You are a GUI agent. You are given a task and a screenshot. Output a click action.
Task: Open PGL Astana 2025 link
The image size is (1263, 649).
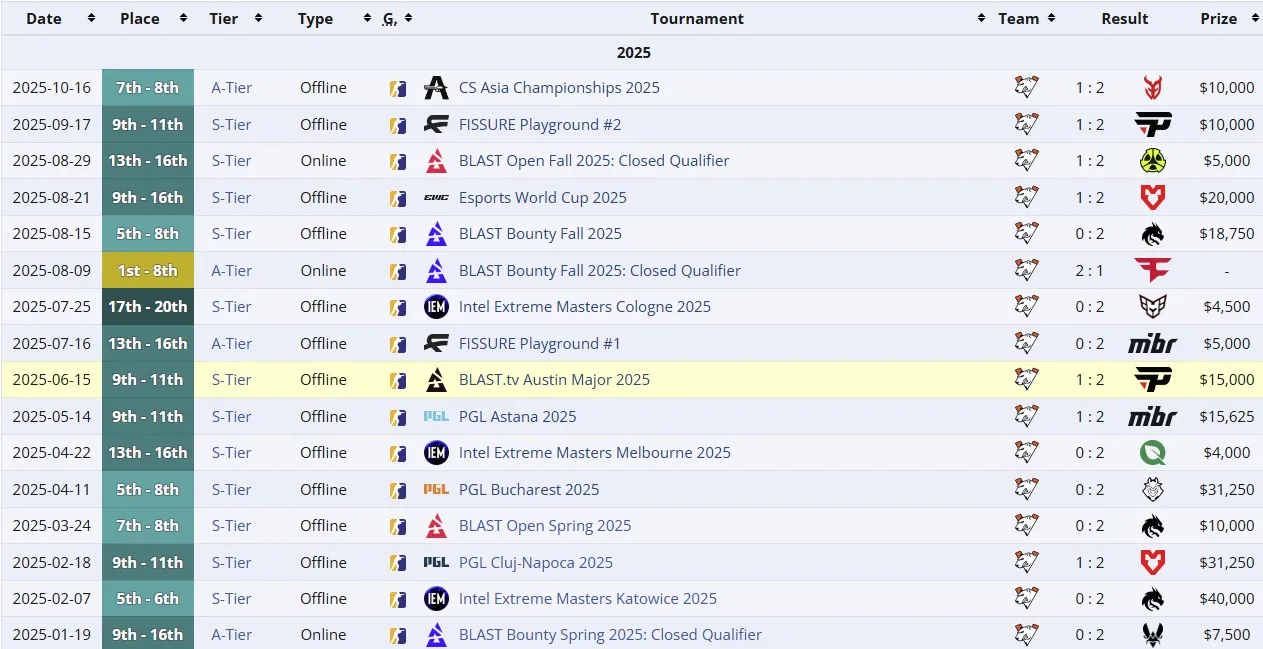click(x=518, y=416)
